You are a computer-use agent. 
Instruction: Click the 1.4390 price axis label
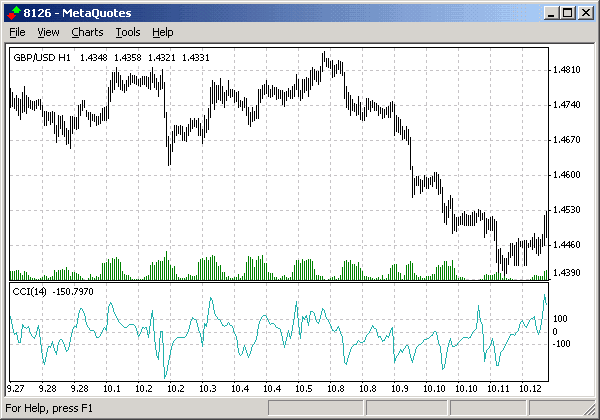click(567, 273)
